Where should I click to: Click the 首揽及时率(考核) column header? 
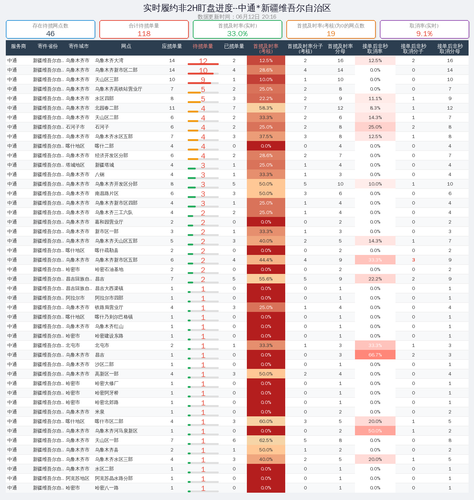(266, 49)
